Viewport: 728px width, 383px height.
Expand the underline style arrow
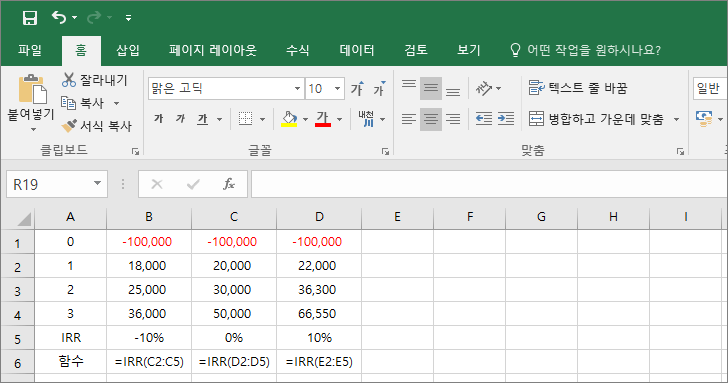[x=219, y=119]
